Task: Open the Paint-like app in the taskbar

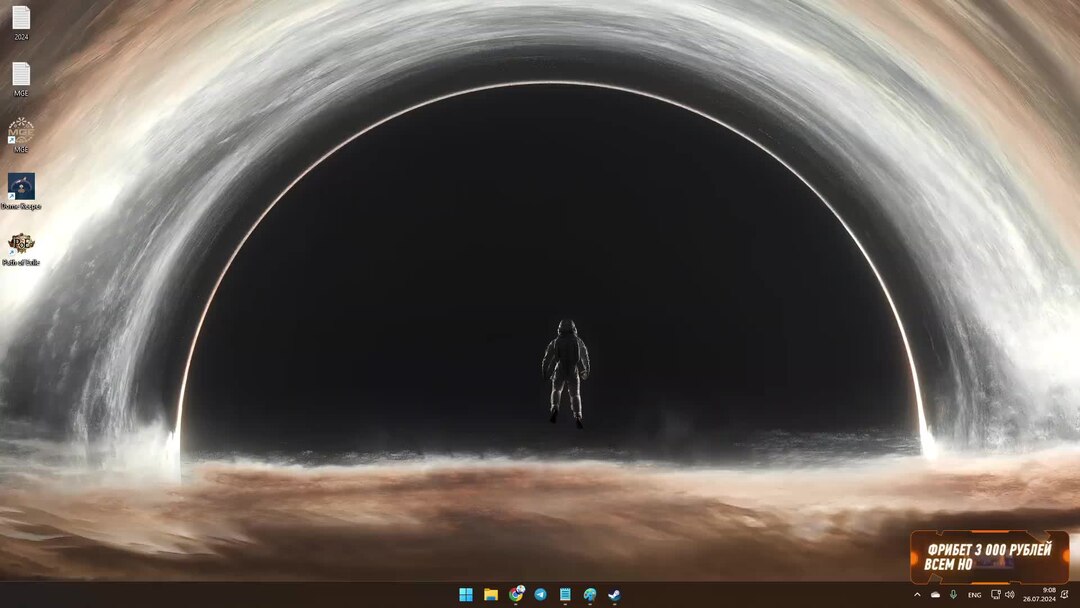Action: tap(590, 594)
